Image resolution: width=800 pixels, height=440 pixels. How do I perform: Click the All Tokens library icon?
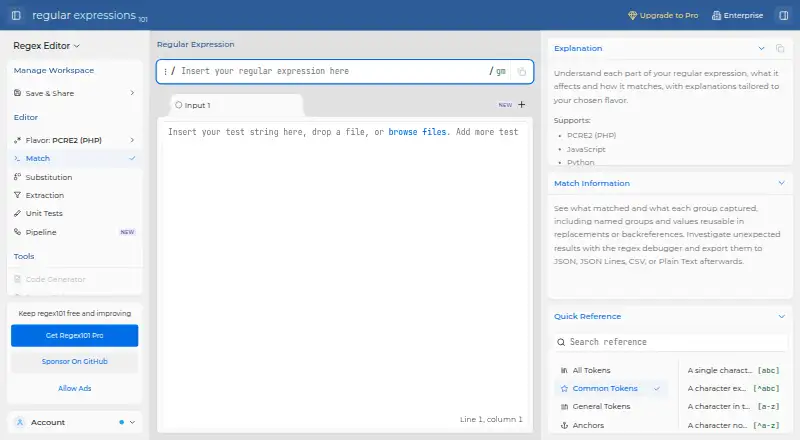(x=564, y=370)
